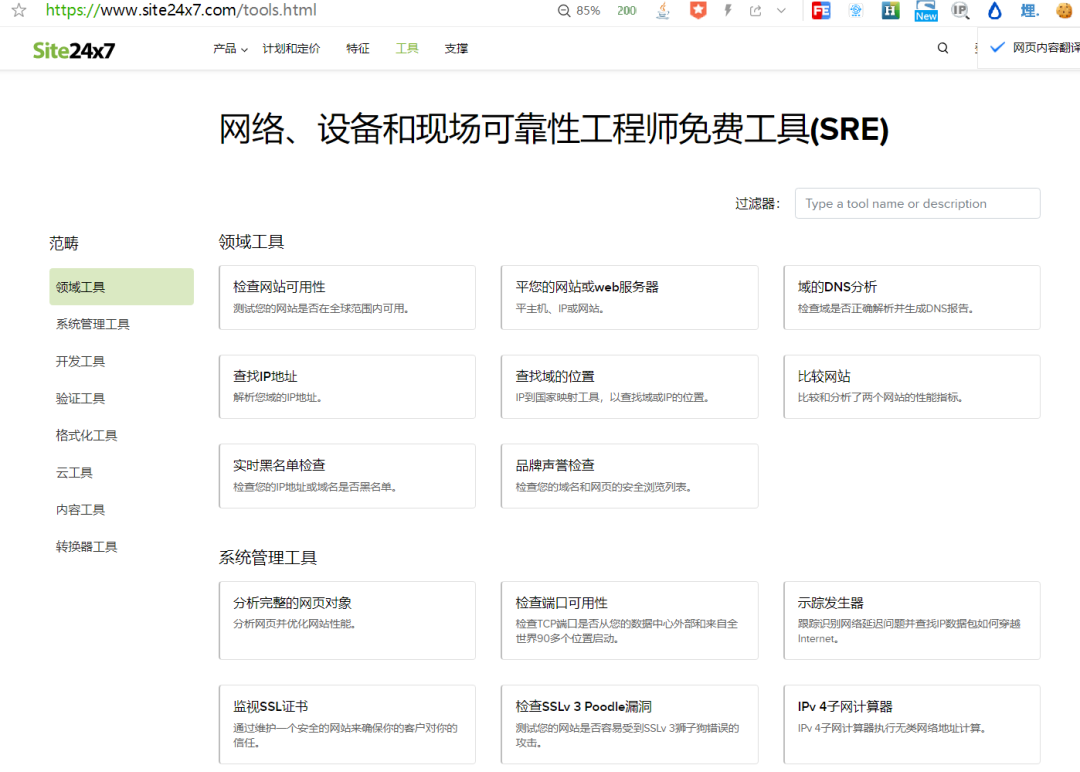Click the 领域工具 section heading above cards

click(251, 242)
